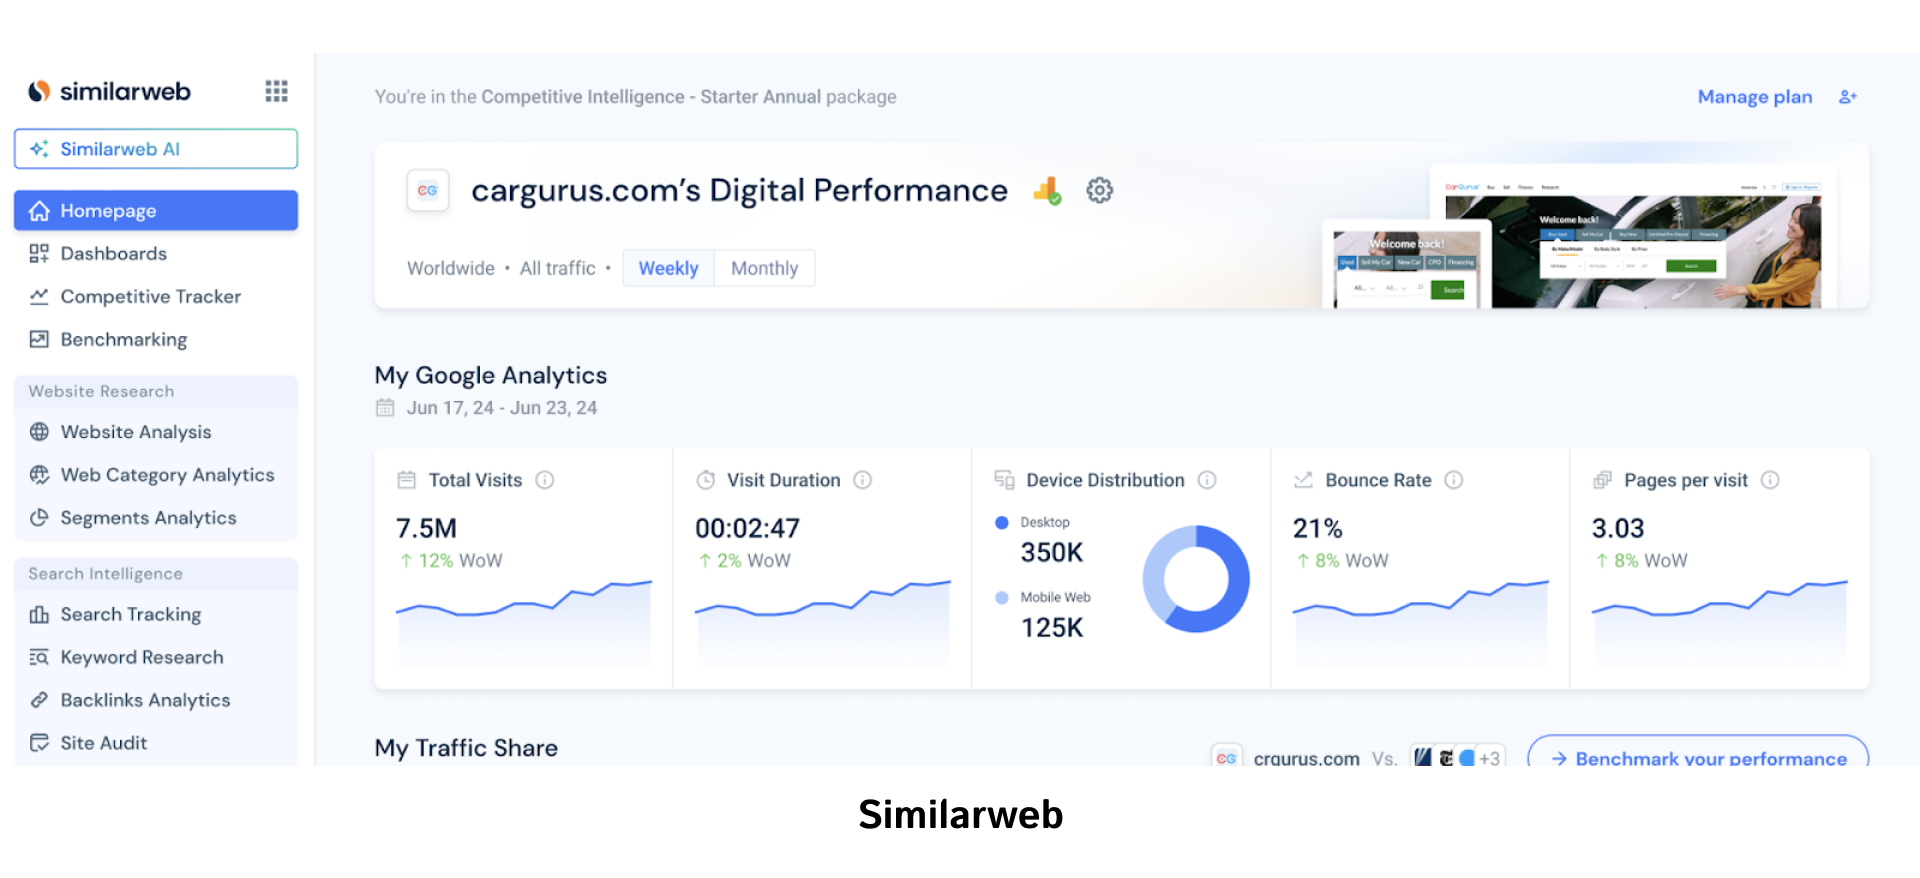The image size is (1920, 878).
Task: Click the 21% bounce rate value
Action: click(x=1317, y=528)
